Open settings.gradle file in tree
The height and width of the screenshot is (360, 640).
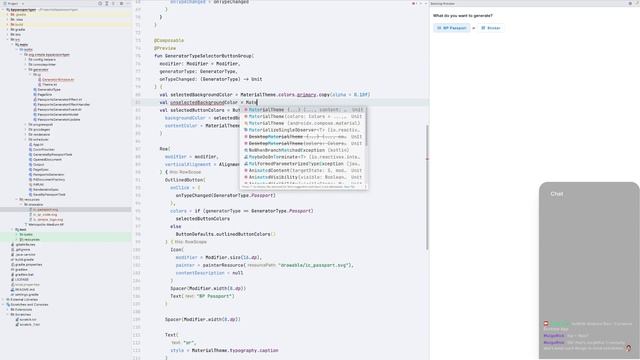pos(25,294)
